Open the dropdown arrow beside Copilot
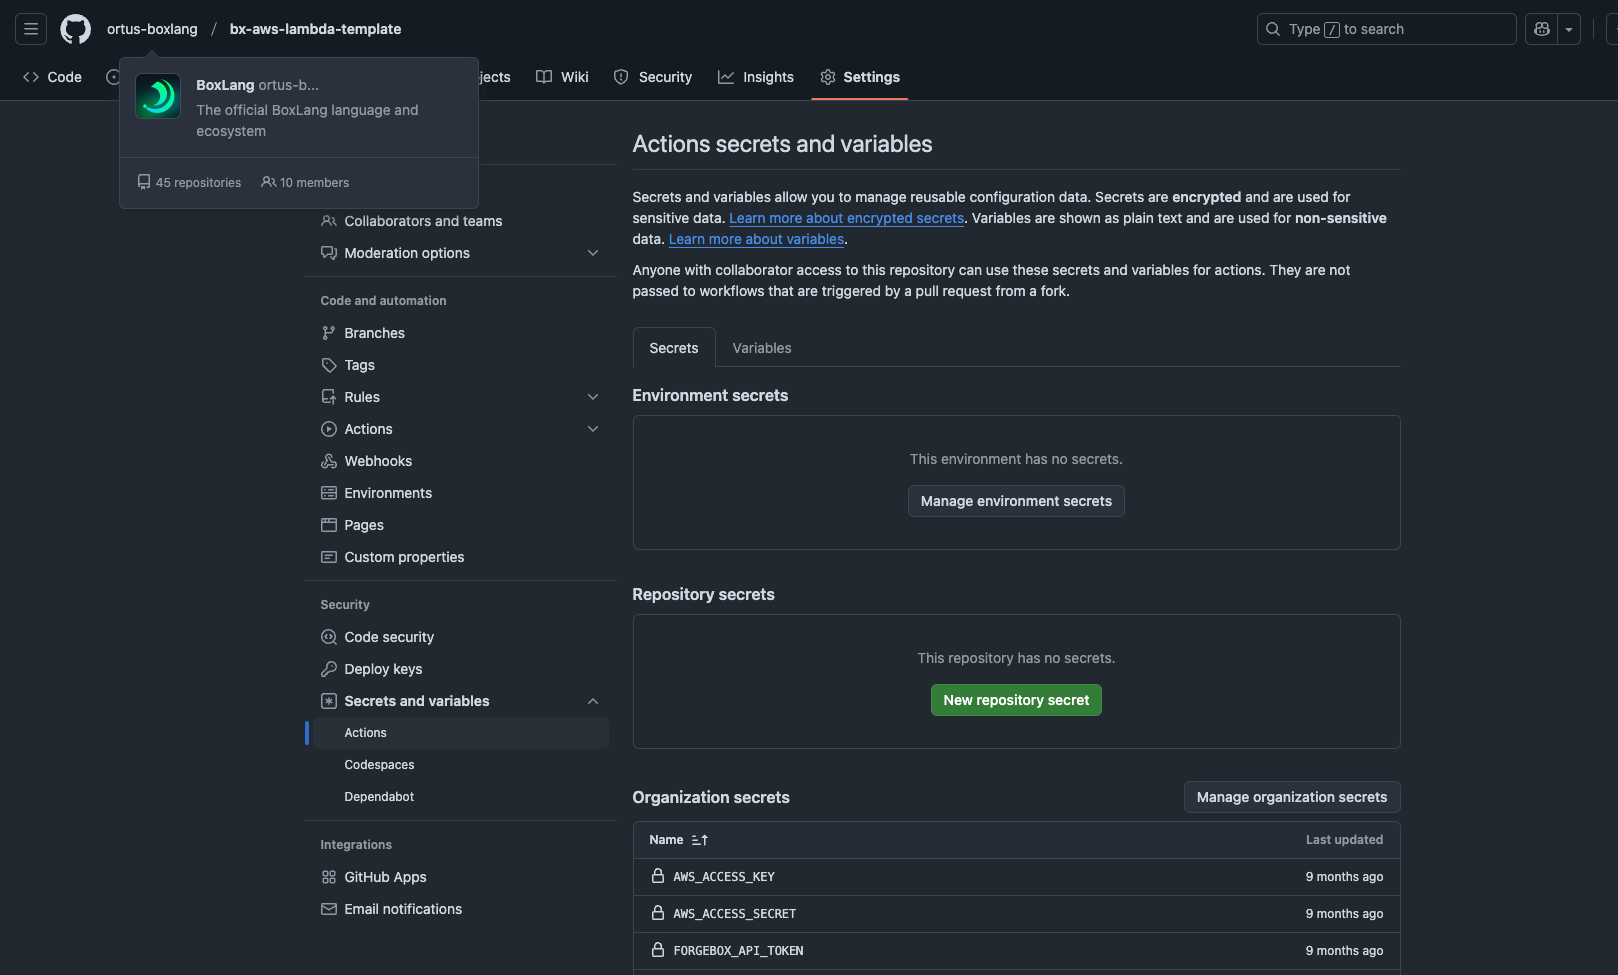This screenshot has height=975, width=1618. [1569, 29]
